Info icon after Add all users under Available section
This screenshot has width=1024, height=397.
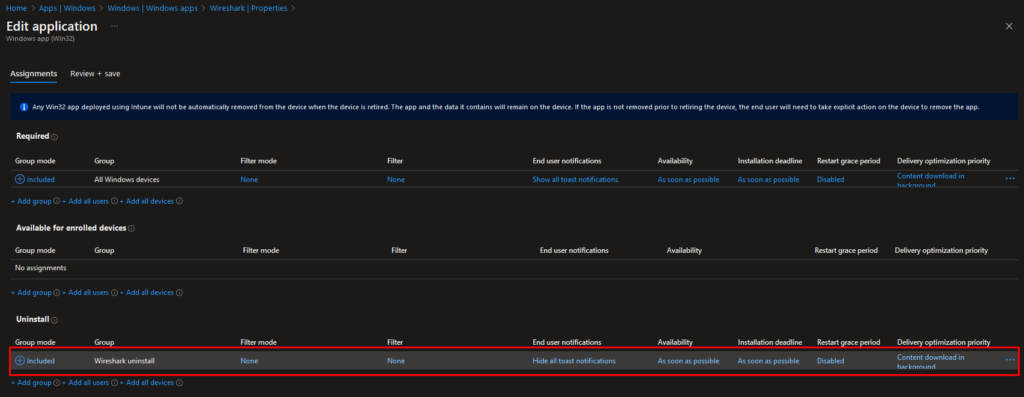[x=114, y=293]
